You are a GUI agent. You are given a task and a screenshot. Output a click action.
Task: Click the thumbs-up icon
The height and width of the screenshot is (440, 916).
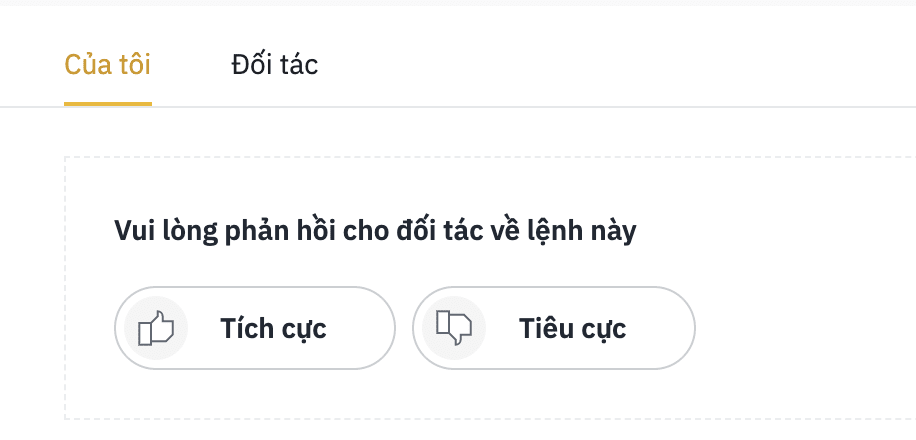point(156,328)
